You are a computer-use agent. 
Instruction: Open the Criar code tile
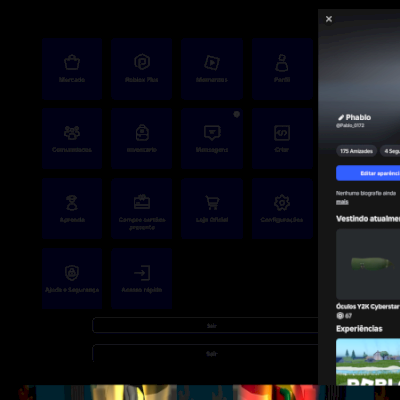coord(282,138)
